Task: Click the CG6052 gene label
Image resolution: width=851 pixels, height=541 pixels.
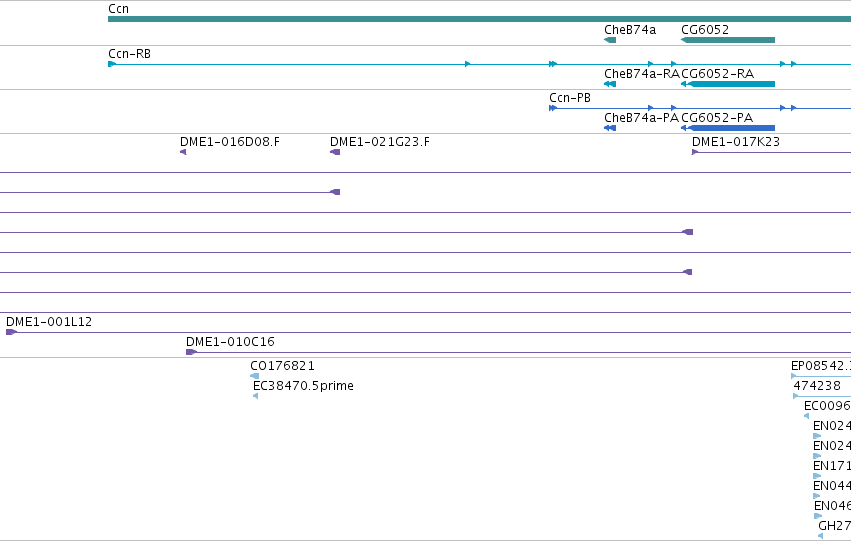Action: 704,30
